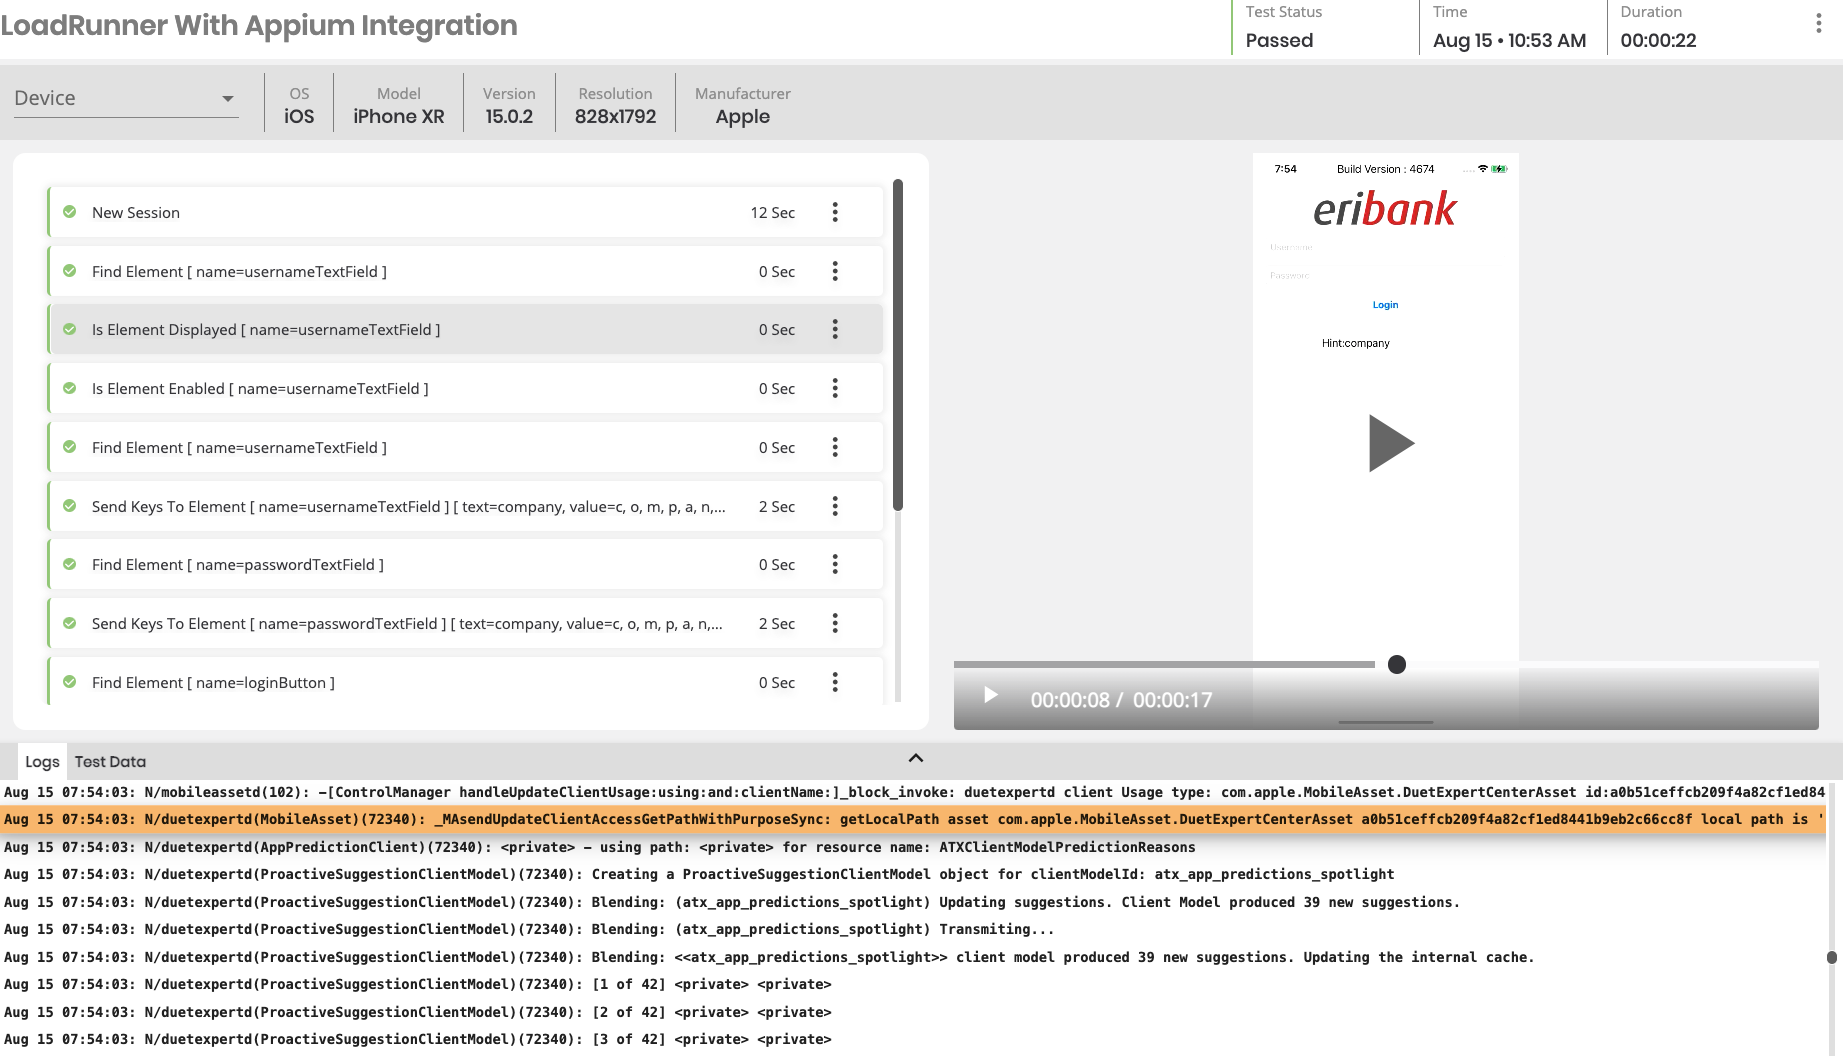Click the Test Status Passed value
The height and width of the screenshot is (1056, 1843).
(1279, 40)
